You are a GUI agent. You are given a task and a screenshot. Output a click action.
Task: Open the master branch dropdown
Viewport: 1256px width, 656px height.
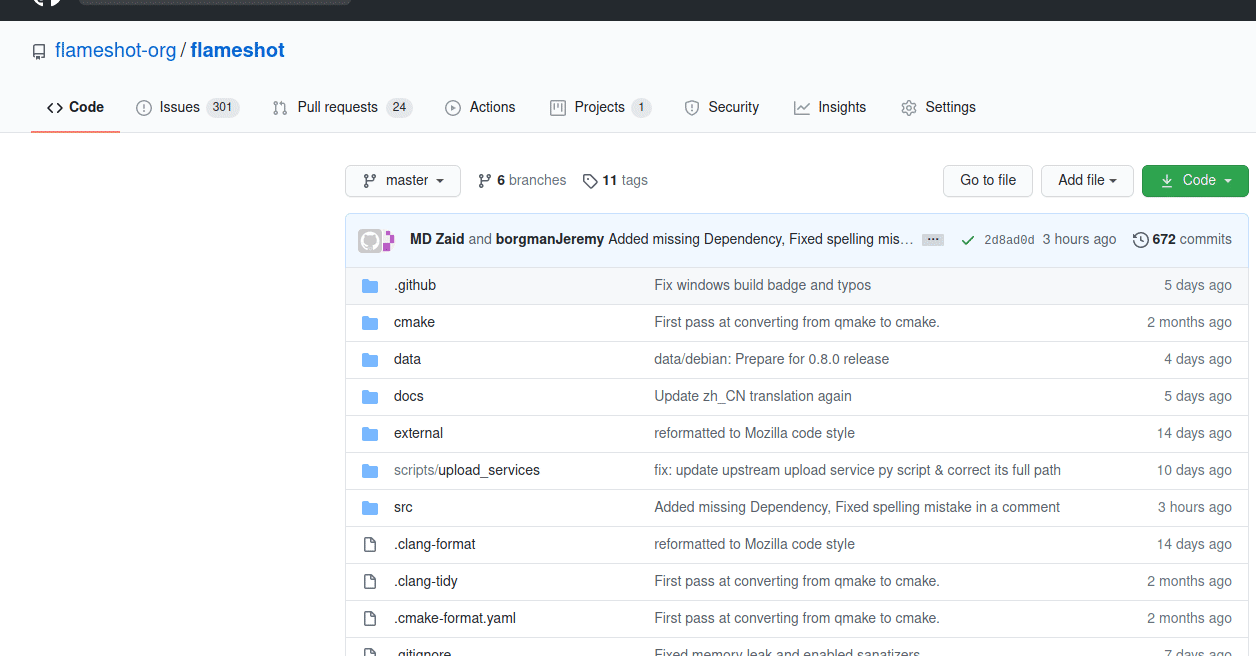(x=403, y=181)
